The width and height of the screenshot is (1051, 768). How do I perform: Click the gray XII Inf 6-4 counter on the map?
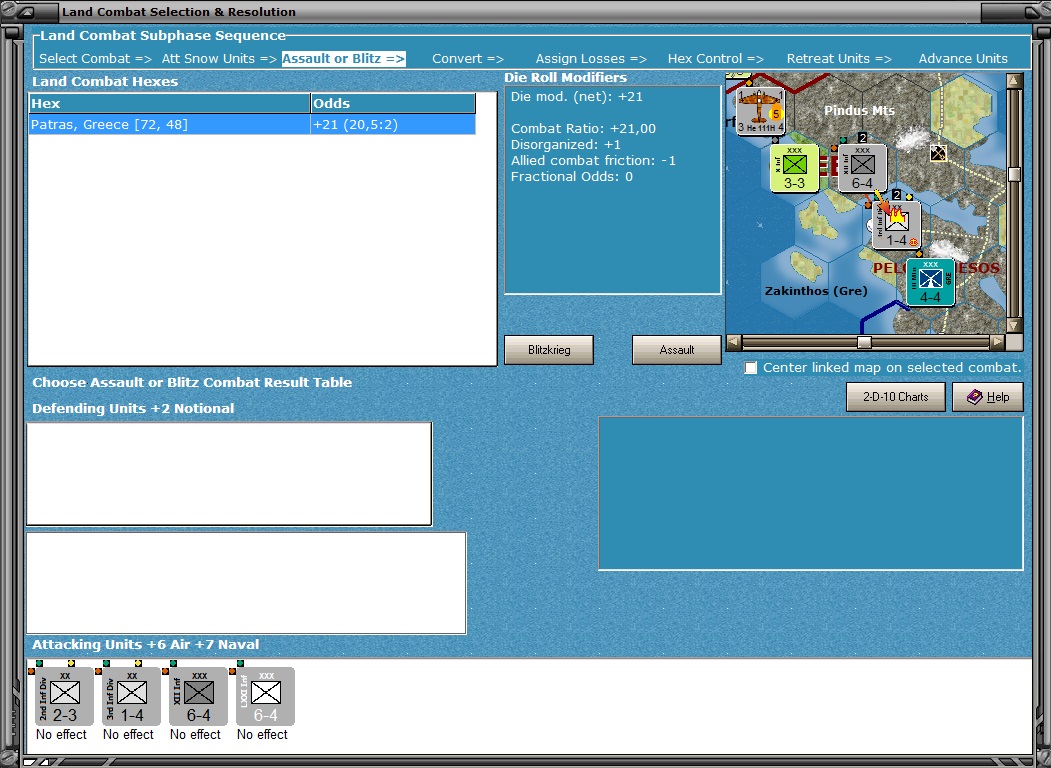point(862,168)
